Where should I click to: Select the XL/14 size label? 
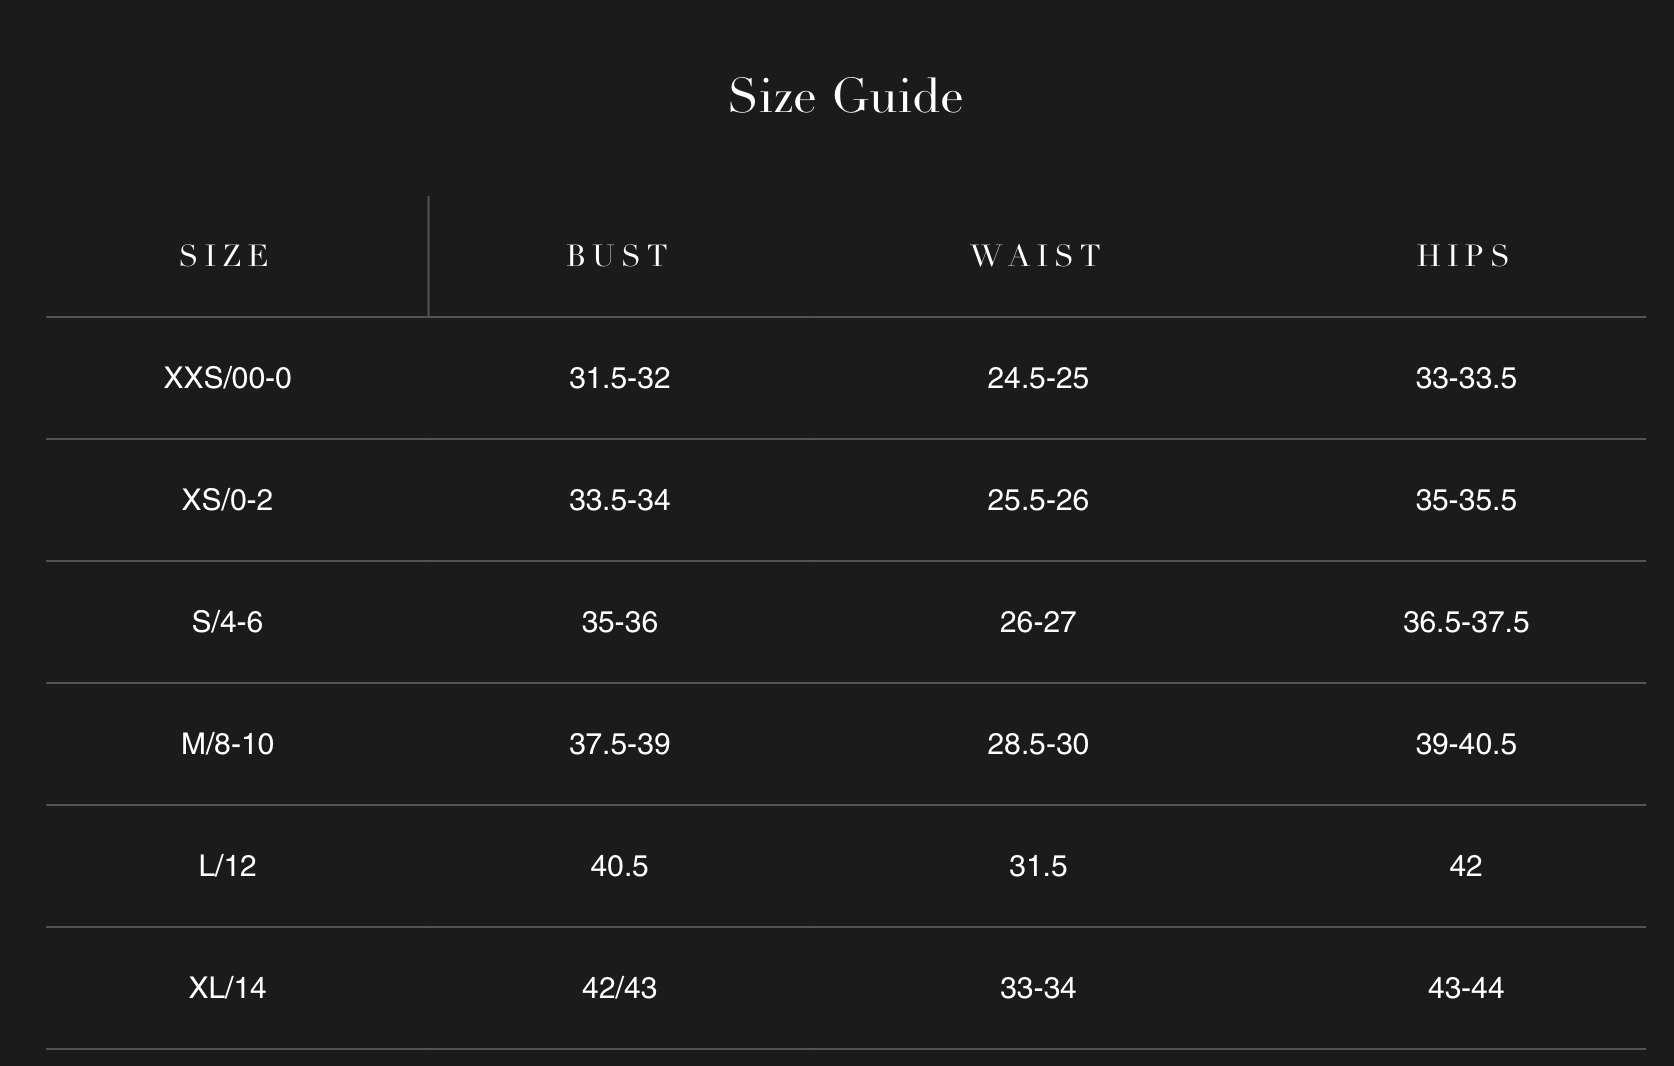[227, 988]
